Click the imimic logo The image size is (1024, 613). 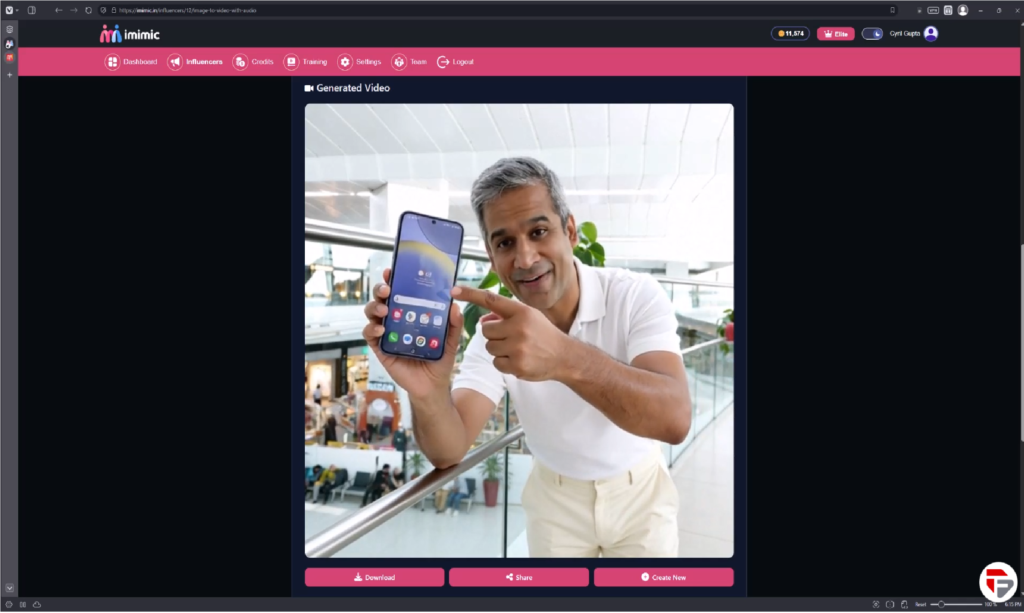130,34
